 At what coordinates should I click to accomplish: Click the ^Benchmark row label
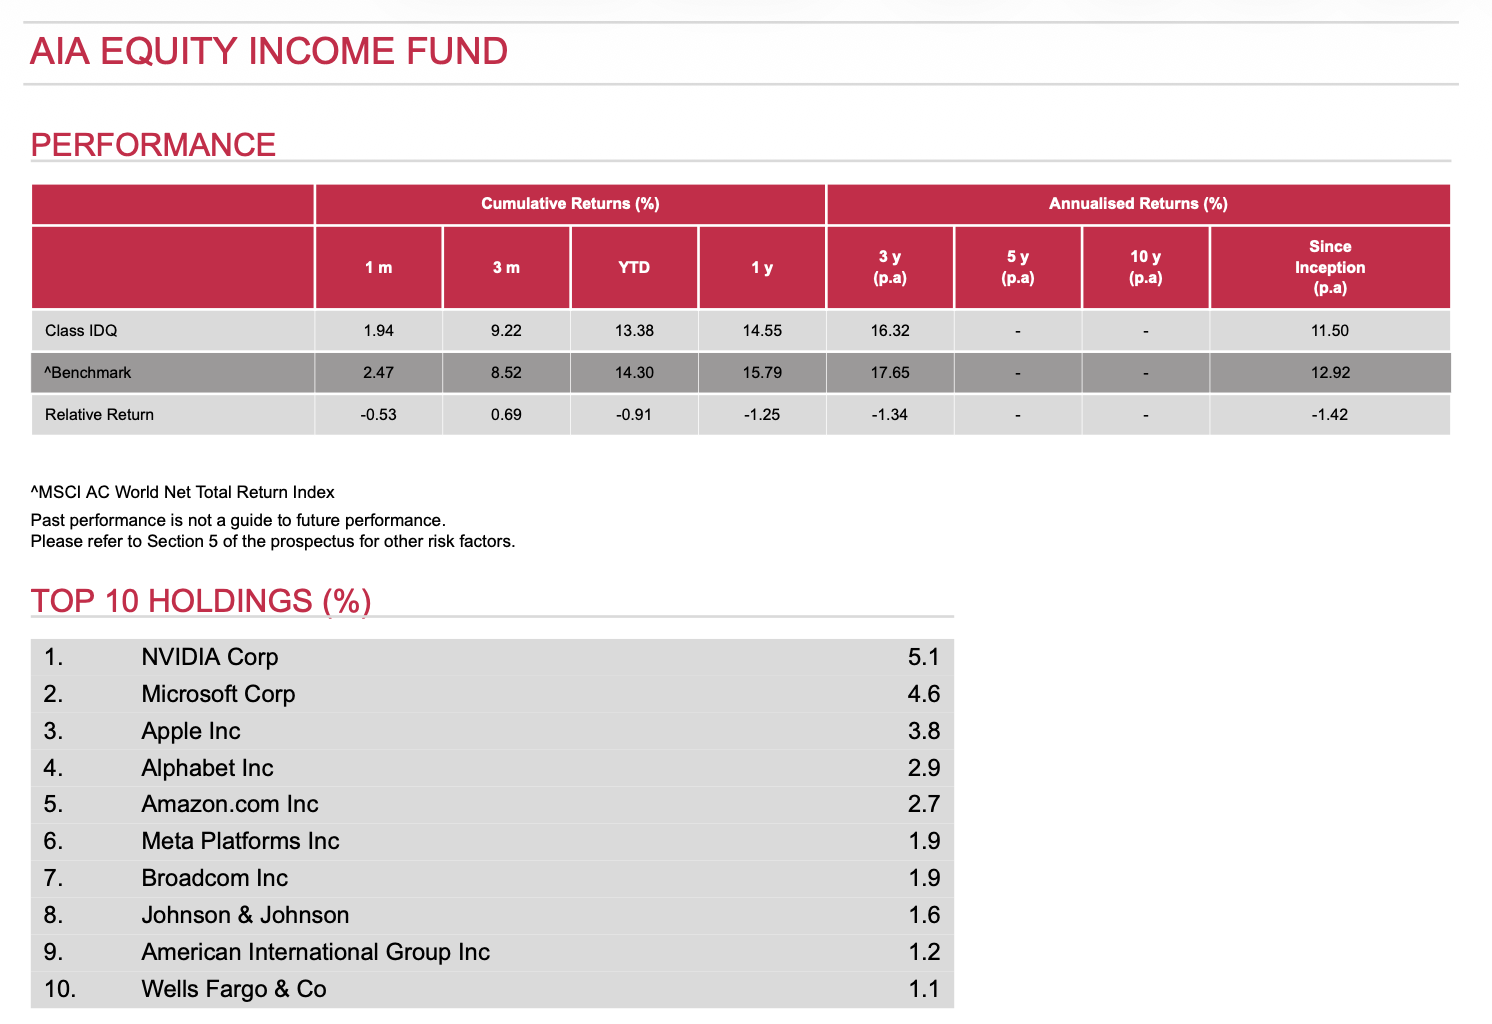click(x=88, y=373)
